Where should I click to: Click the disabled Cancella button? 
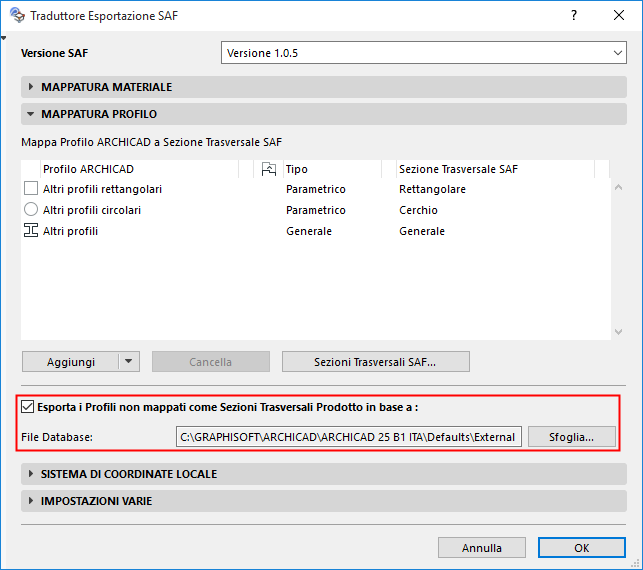pos(211,362)
